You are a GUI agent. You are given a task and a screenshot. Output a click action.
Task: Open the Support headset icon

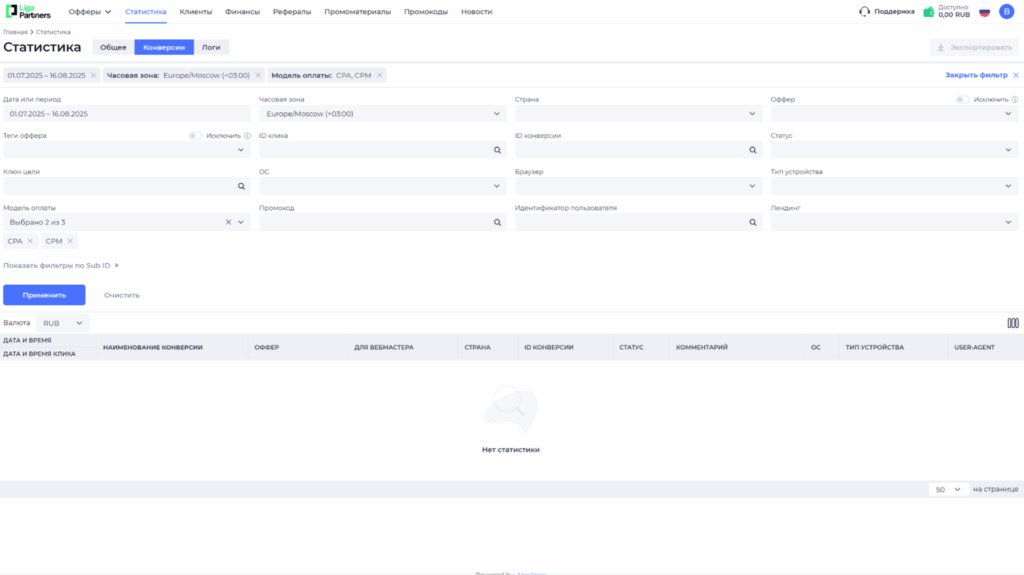[x=864, y=12]
